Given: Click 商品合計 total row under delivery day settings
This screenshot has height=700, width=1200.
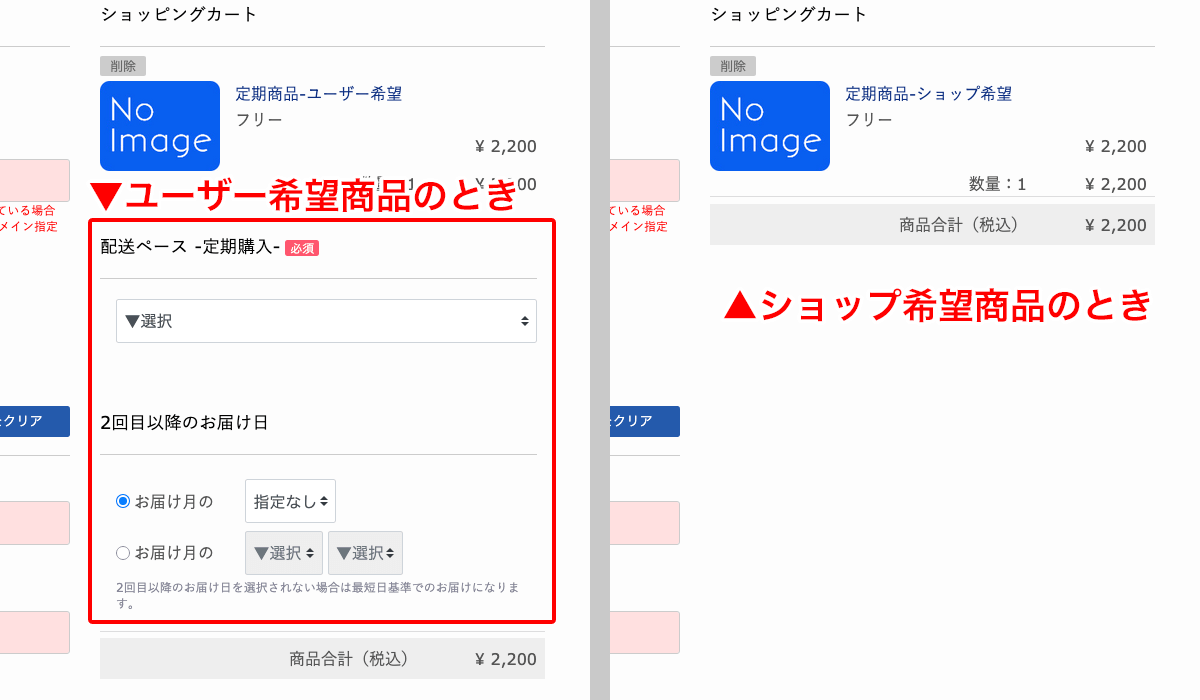Looking at the screenshot, I should click(322, 659).
